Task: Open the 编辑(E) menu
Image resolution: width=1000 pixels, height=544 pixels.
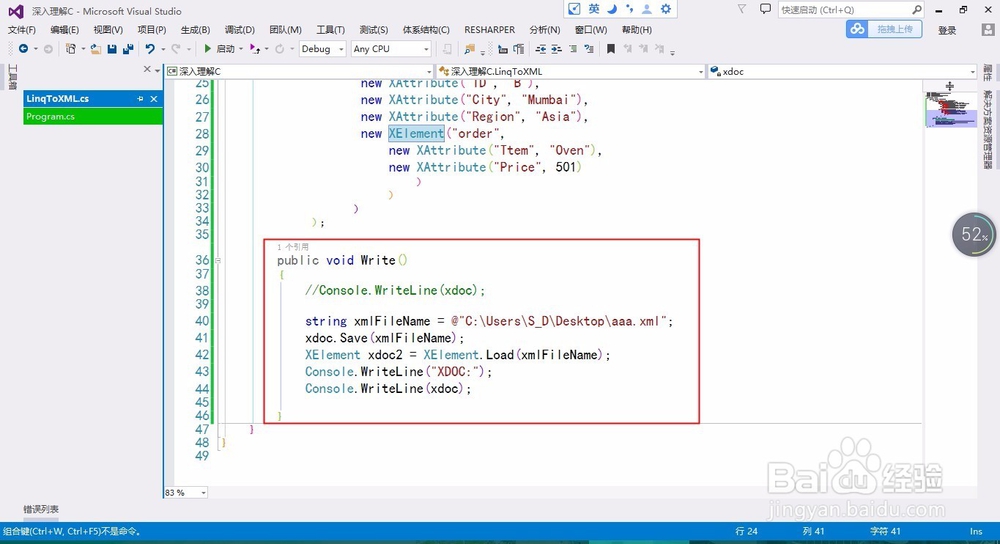Action: click(64, 30)
